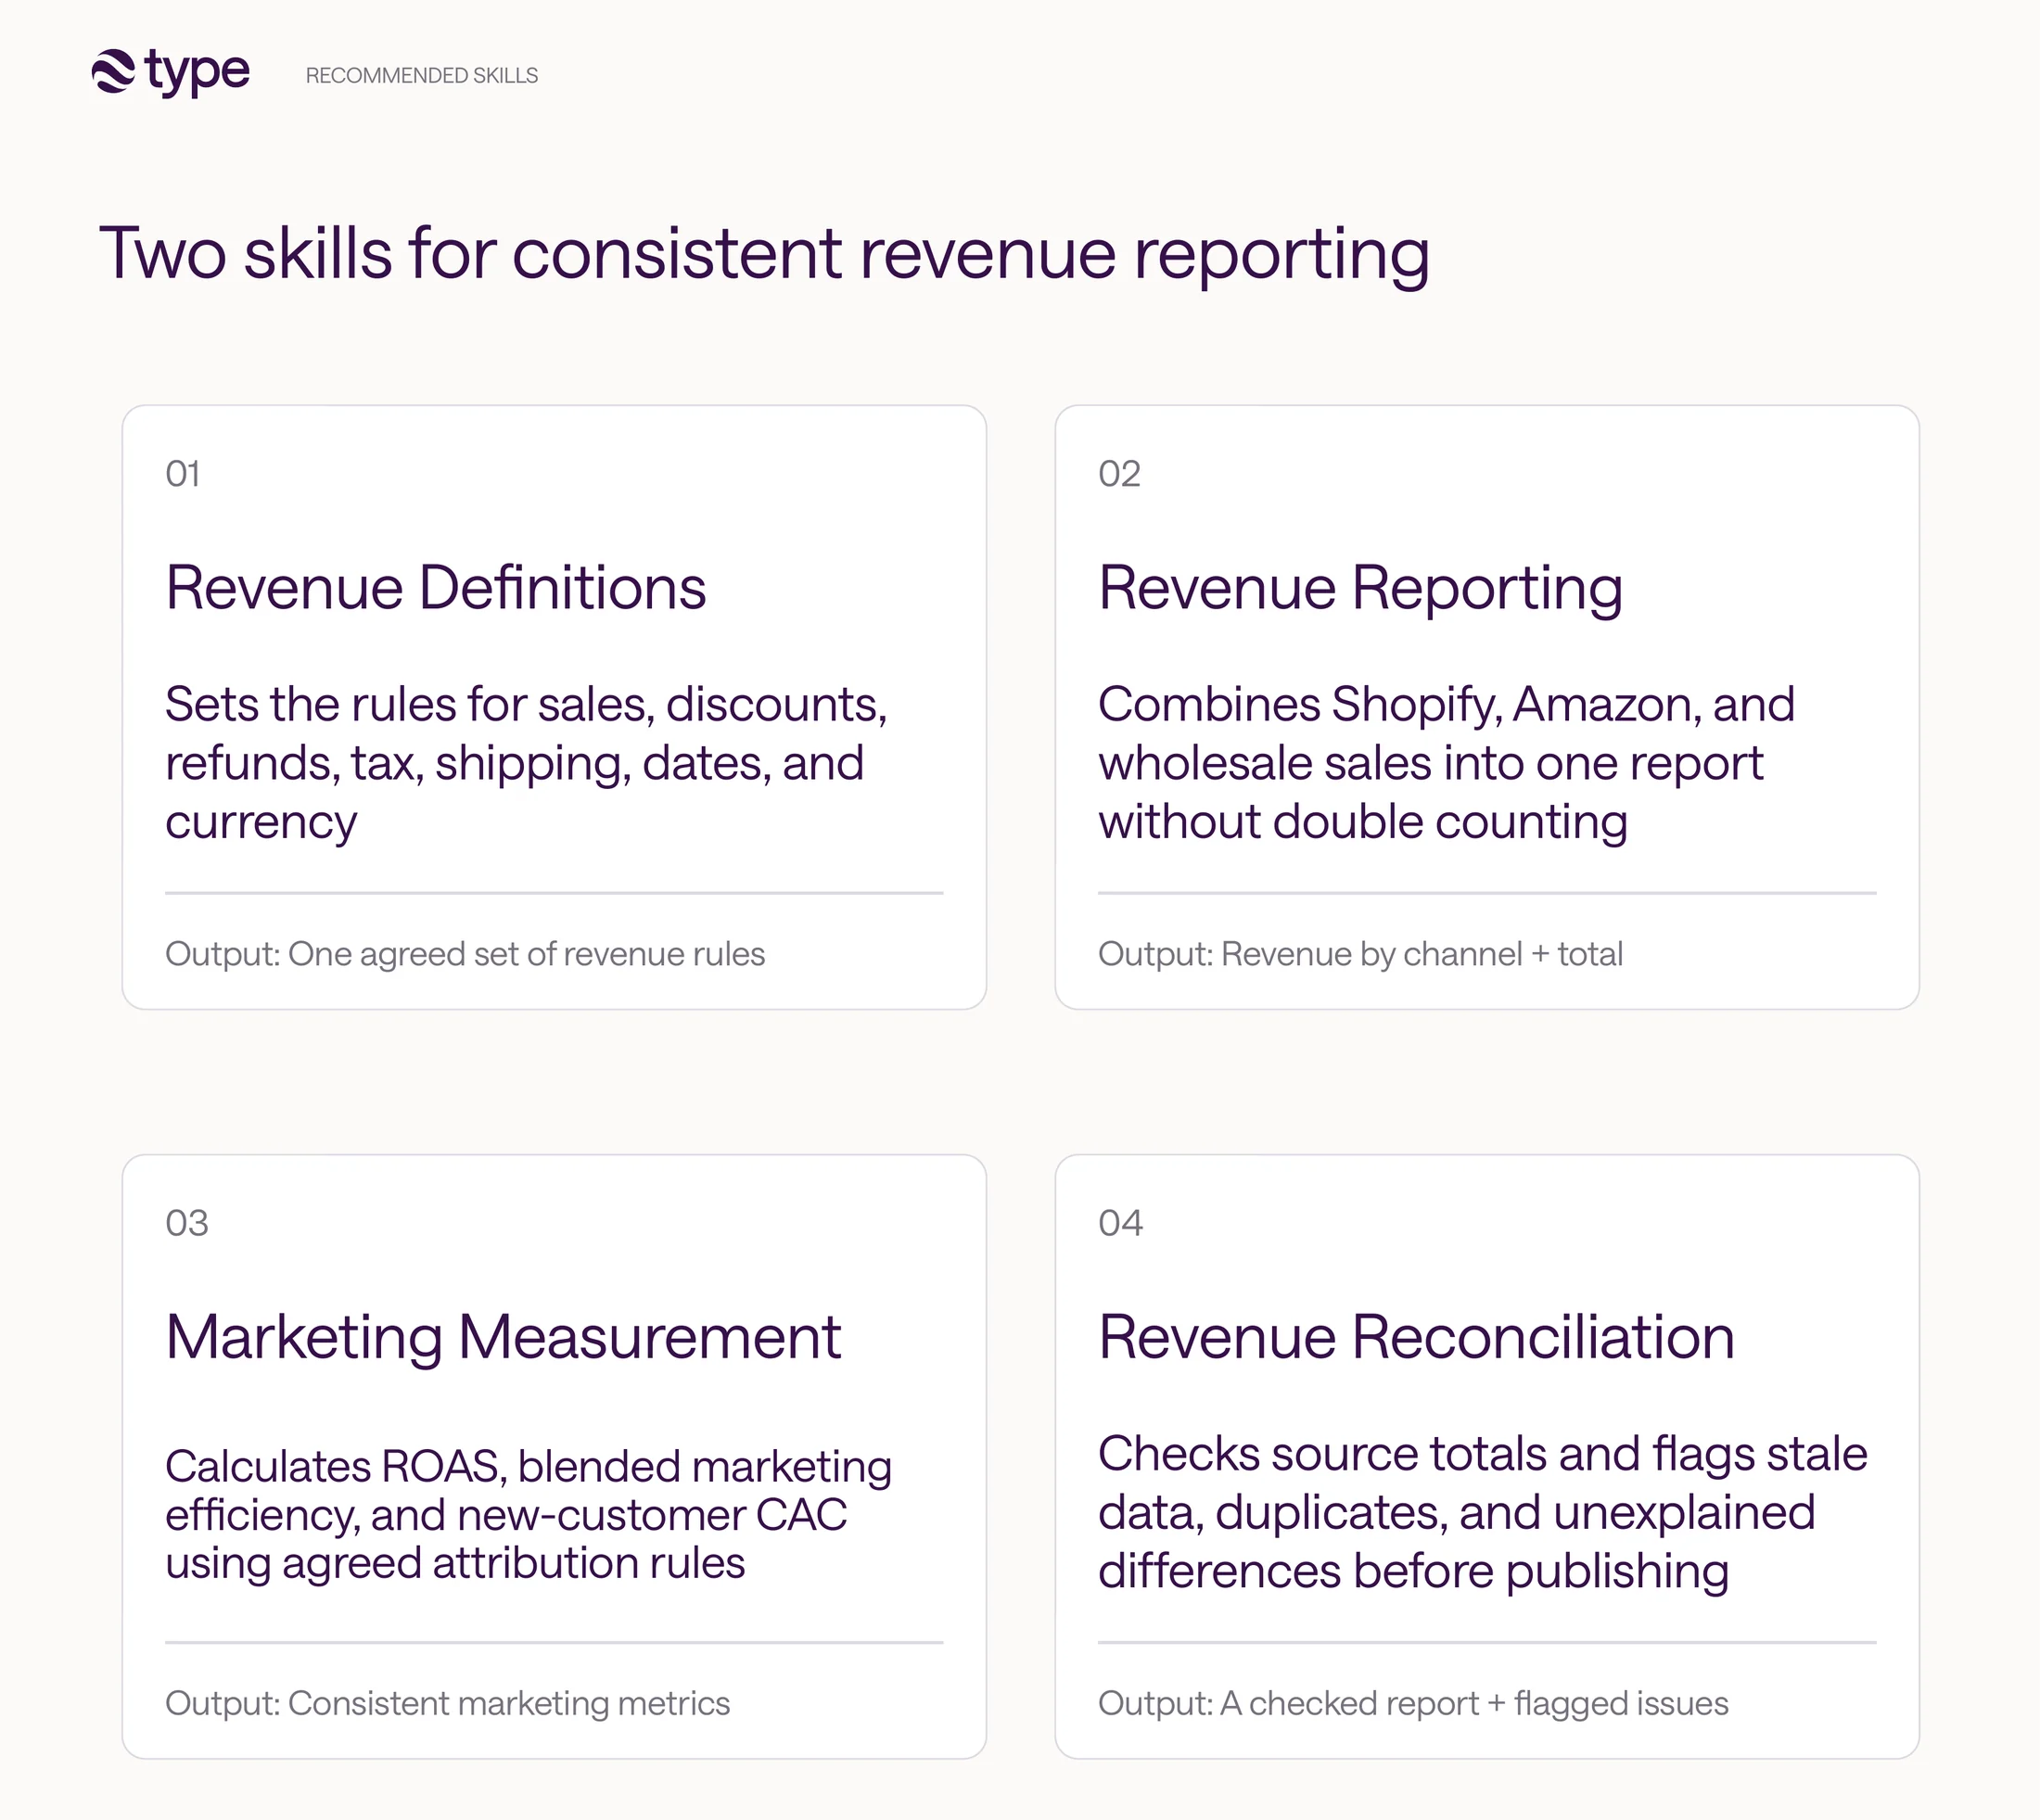Click the type logo icon
Screen dimensions: 2040x1820
click(113, 72)
